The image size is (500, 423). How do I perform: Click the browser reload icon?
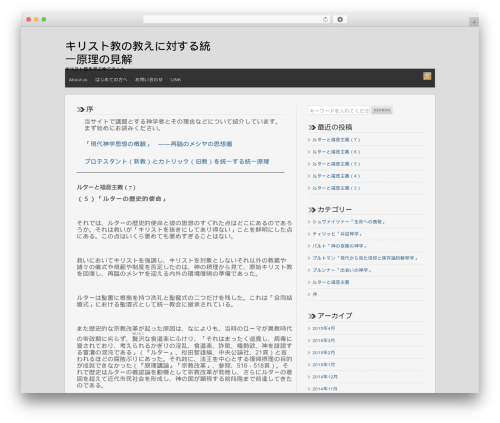325,20
